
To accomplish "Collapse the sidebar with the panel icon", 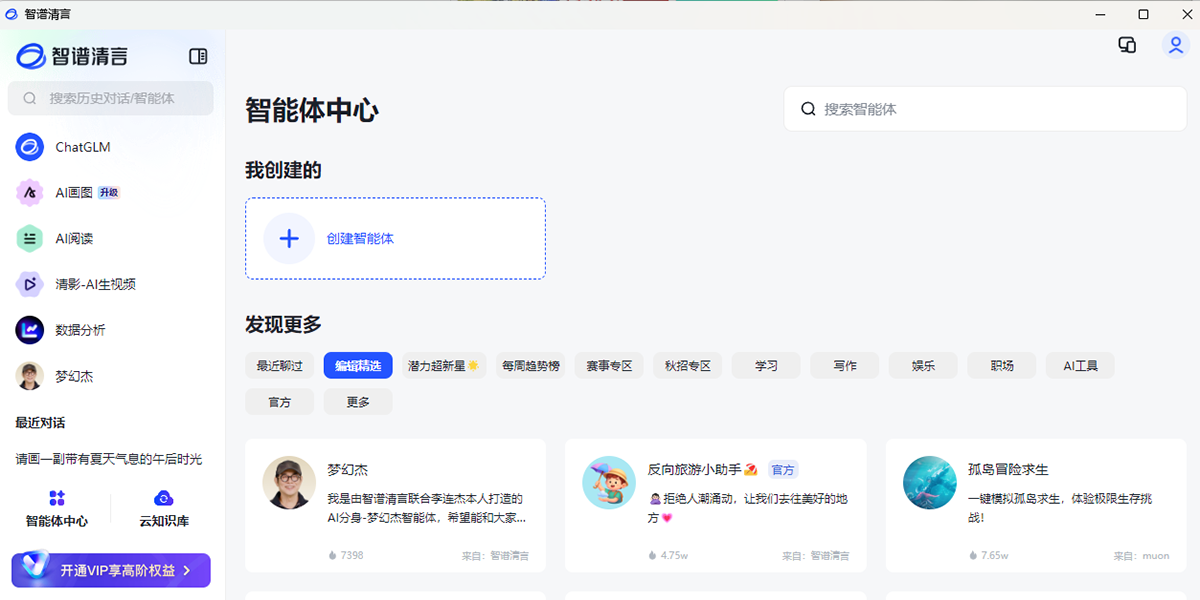I will tap(196, 56).
